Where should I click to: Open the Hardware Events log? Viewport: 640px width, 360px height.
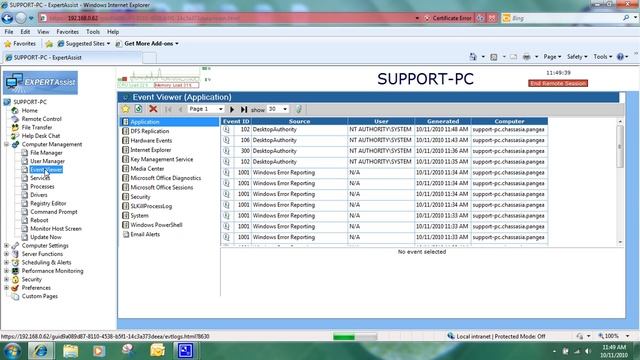151,140
